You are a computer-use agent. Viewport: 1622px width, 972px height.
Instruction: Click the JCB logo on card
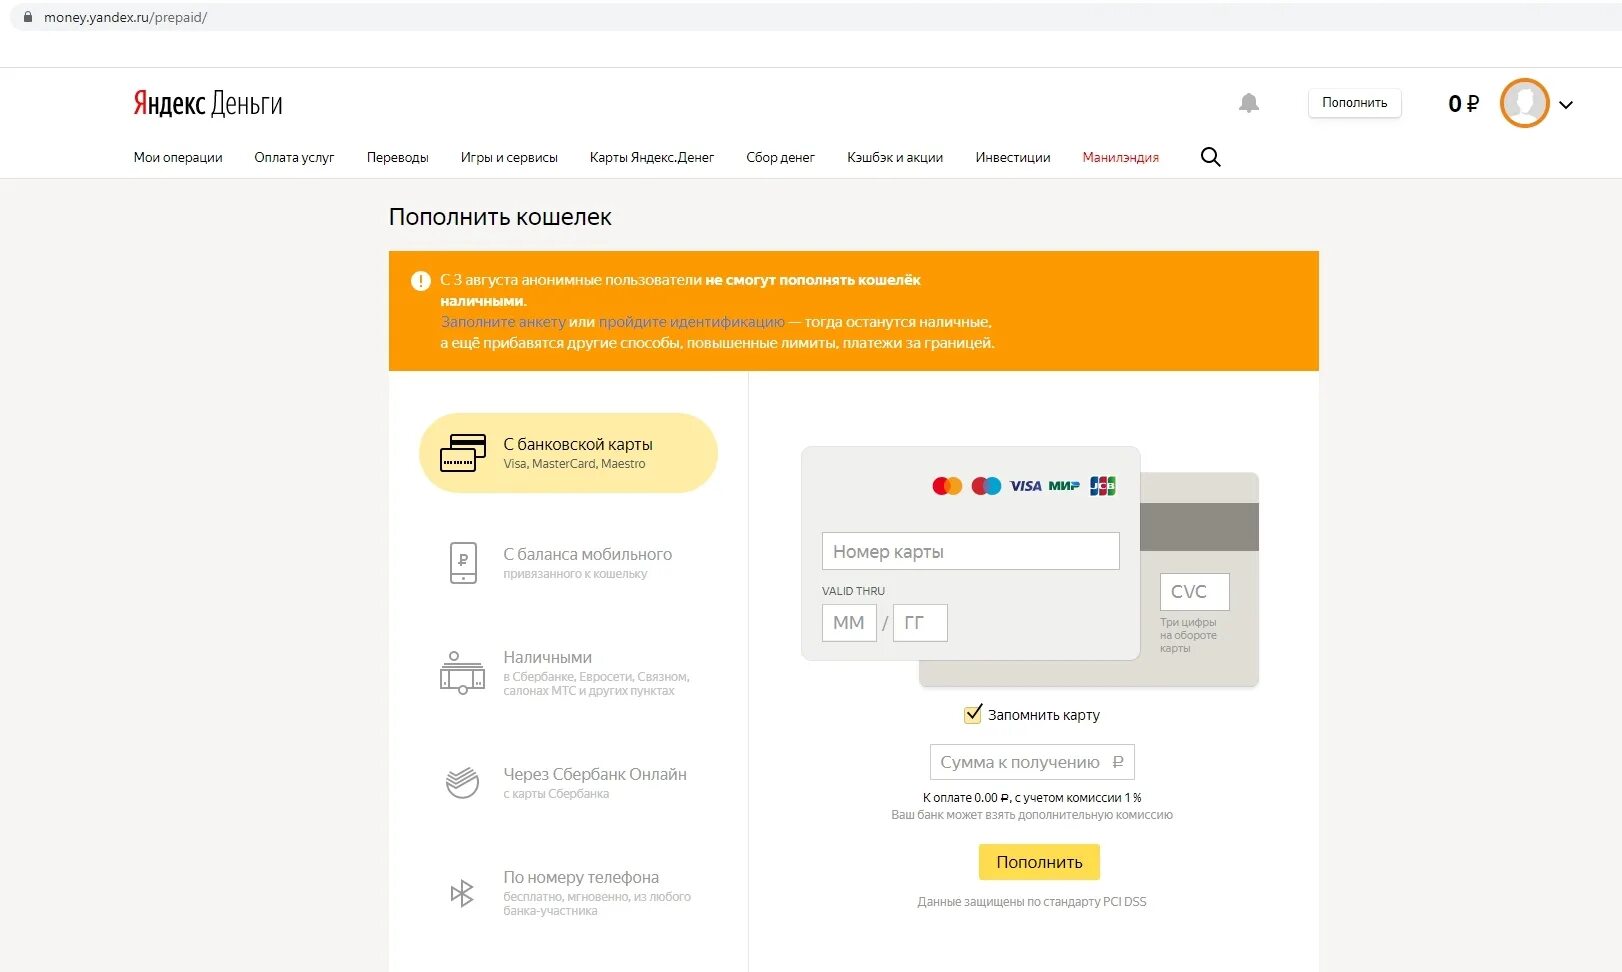[x=1102, y=486]
